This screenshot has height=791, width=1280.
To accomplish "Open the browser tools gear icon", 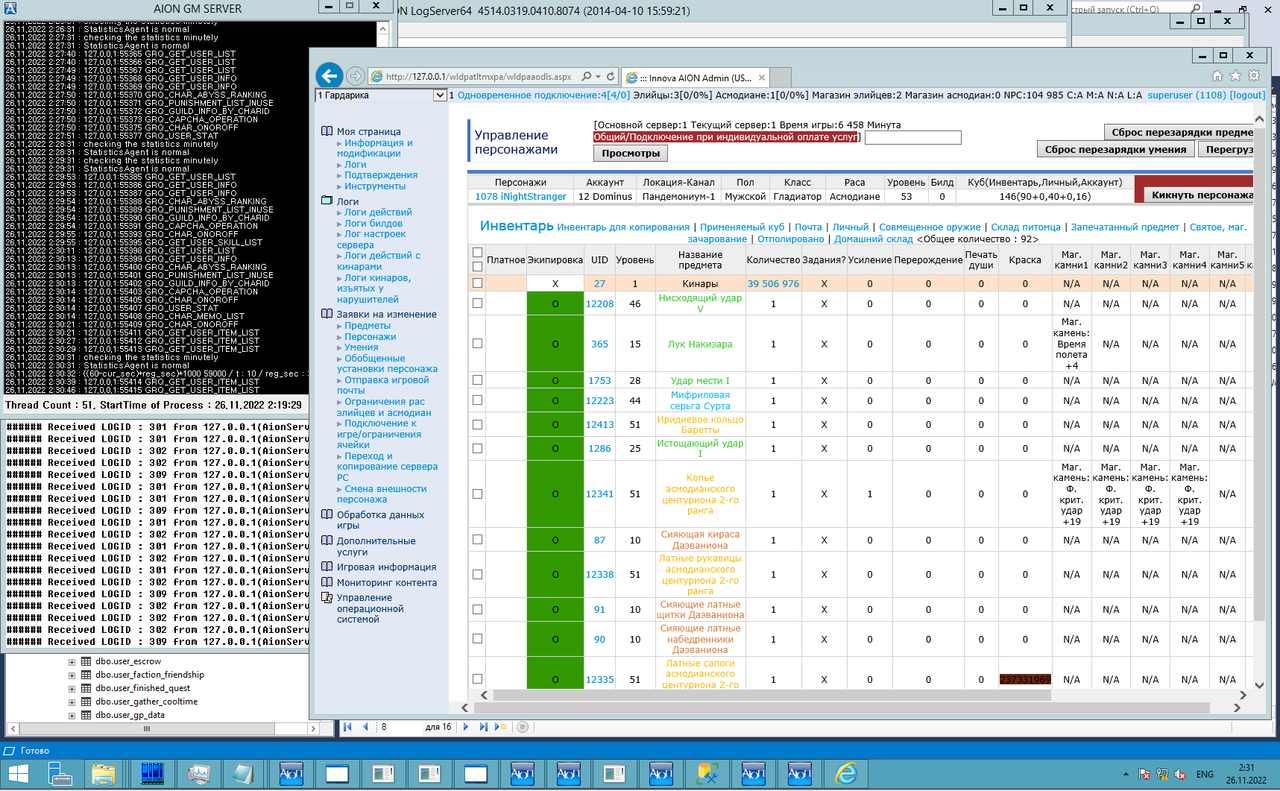I will tap(1252, 75).
